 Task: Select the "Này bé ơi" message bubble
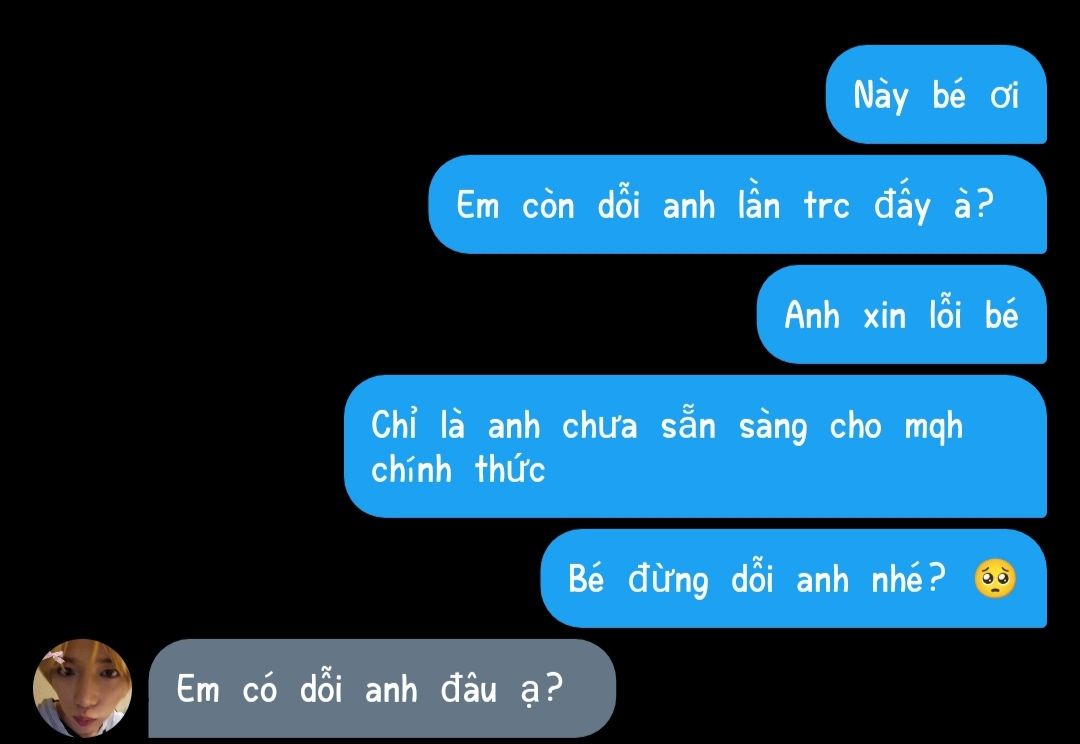936,94
